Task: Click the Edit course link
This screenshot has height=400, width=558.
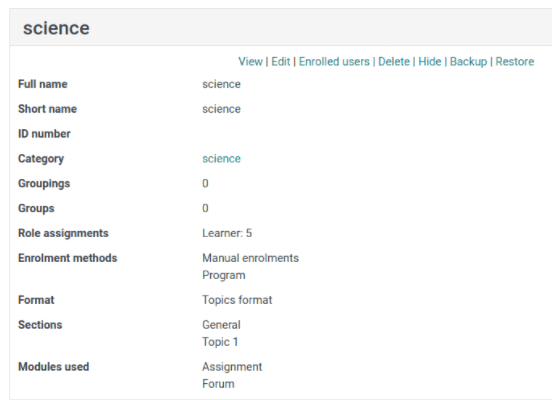Action: 280,62
